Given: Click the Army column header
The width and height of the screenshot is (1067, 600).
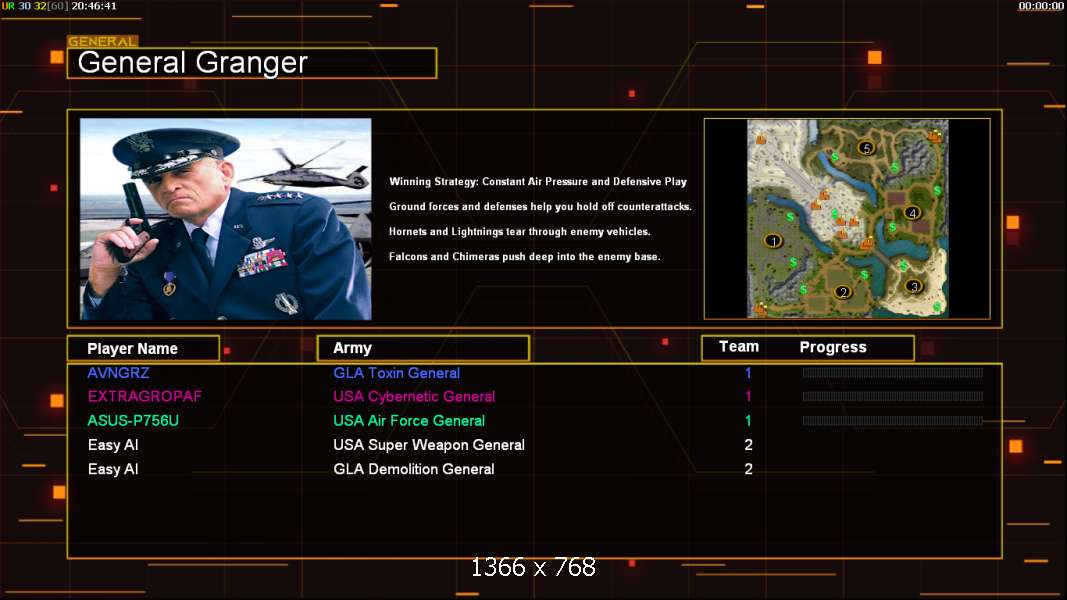Looking at the screenshot, I should click(x=423, y=348).
